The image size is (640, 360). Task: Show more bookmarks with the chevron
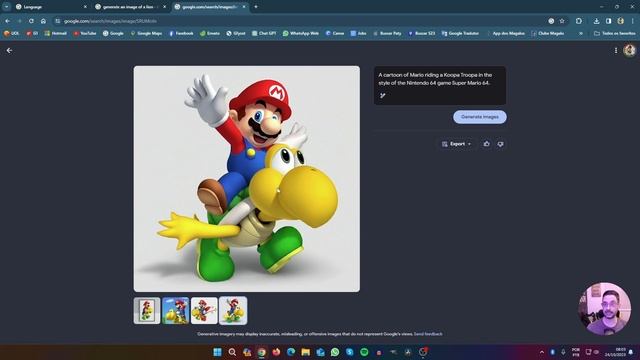(x=581, y=33)
